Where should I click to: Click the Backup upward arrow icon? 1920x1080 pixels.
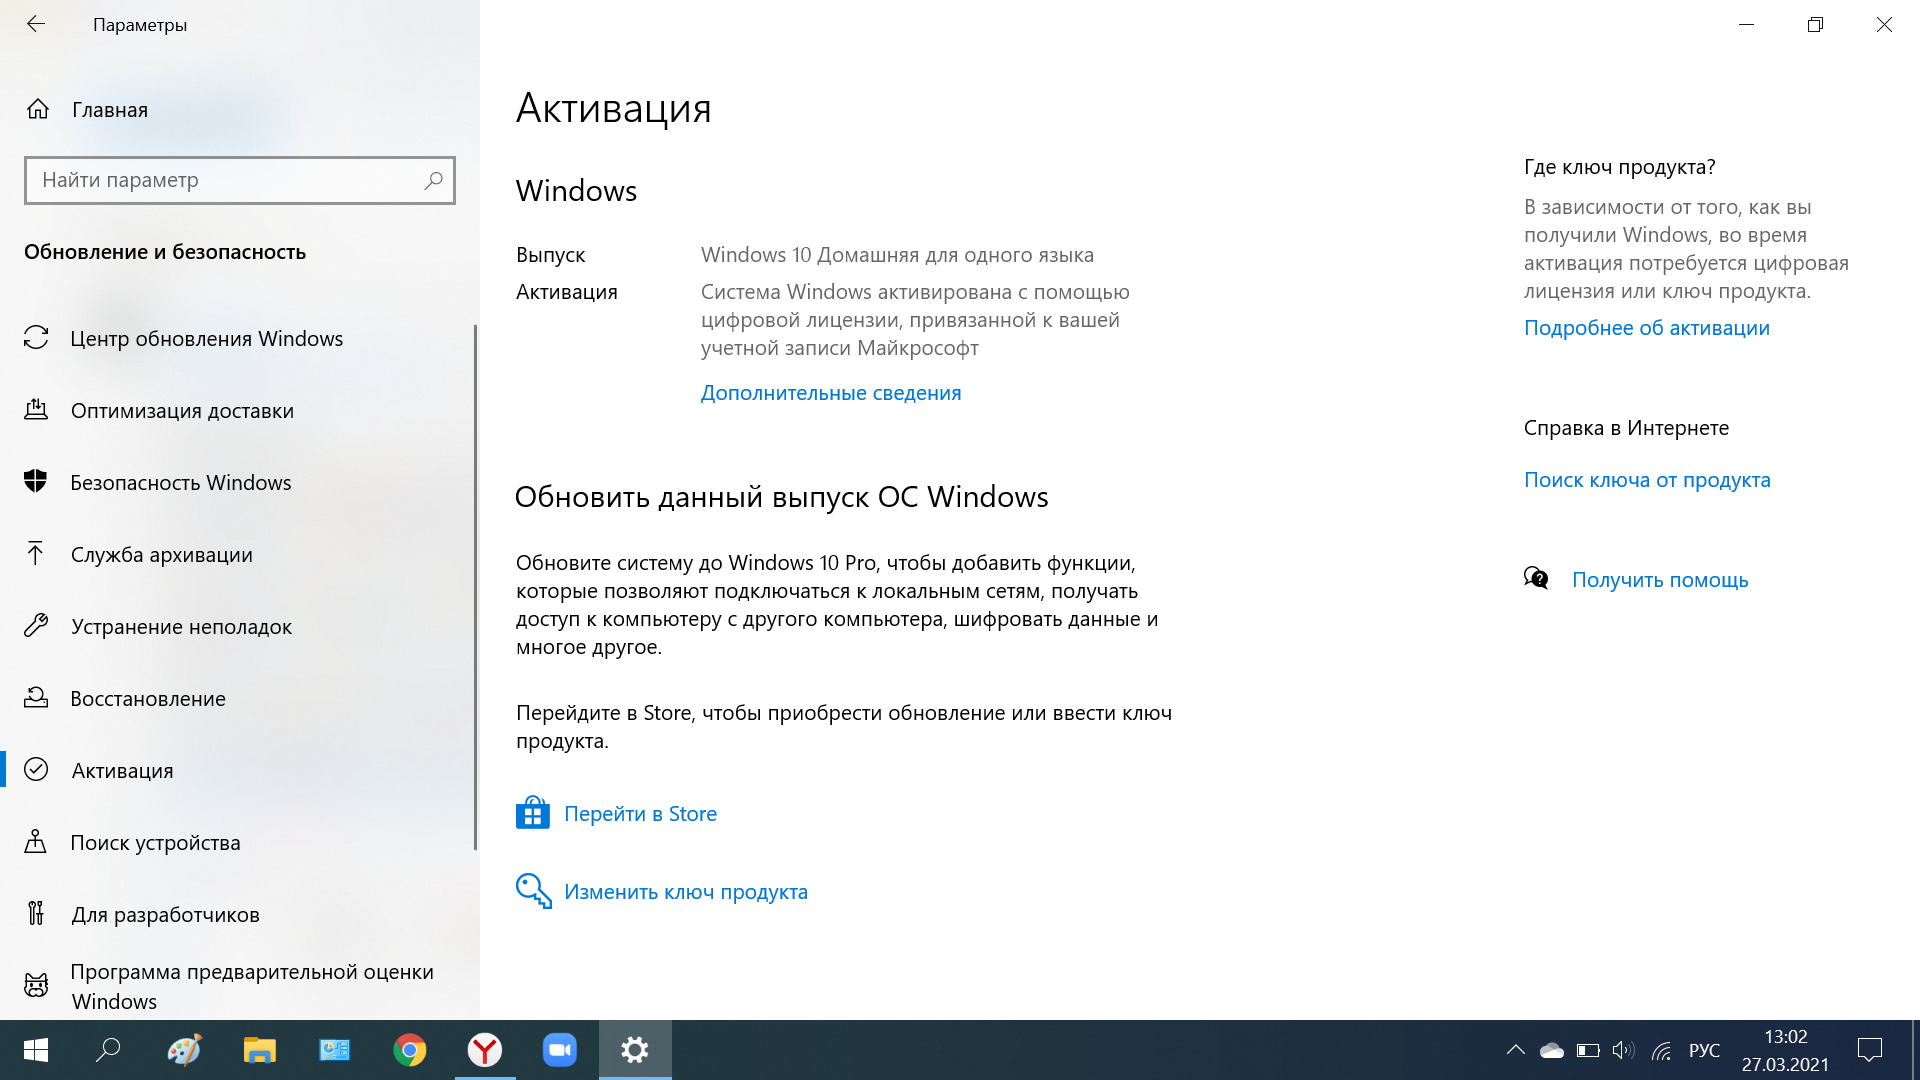36,554
